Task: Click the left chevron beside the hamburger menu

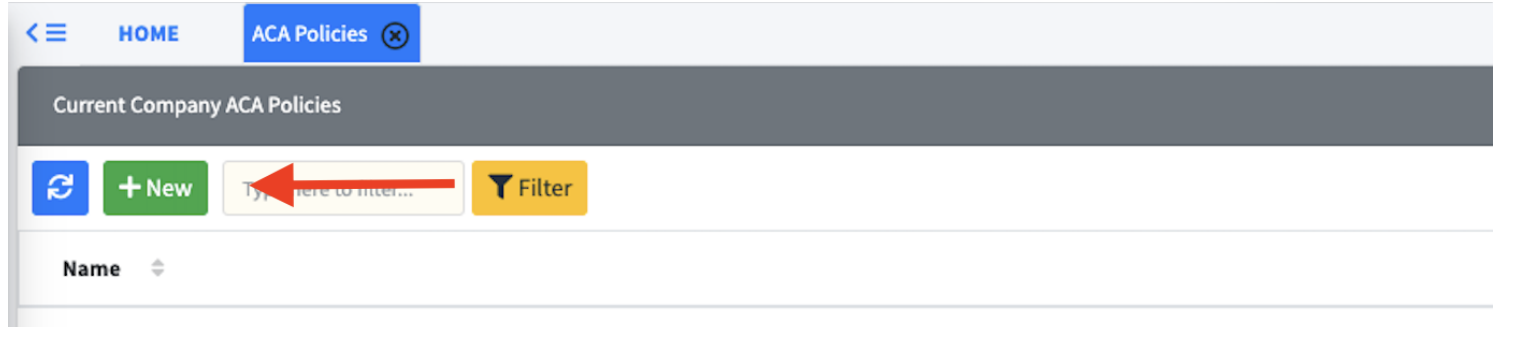Action: pyautogui.click(x=32, y=33)
